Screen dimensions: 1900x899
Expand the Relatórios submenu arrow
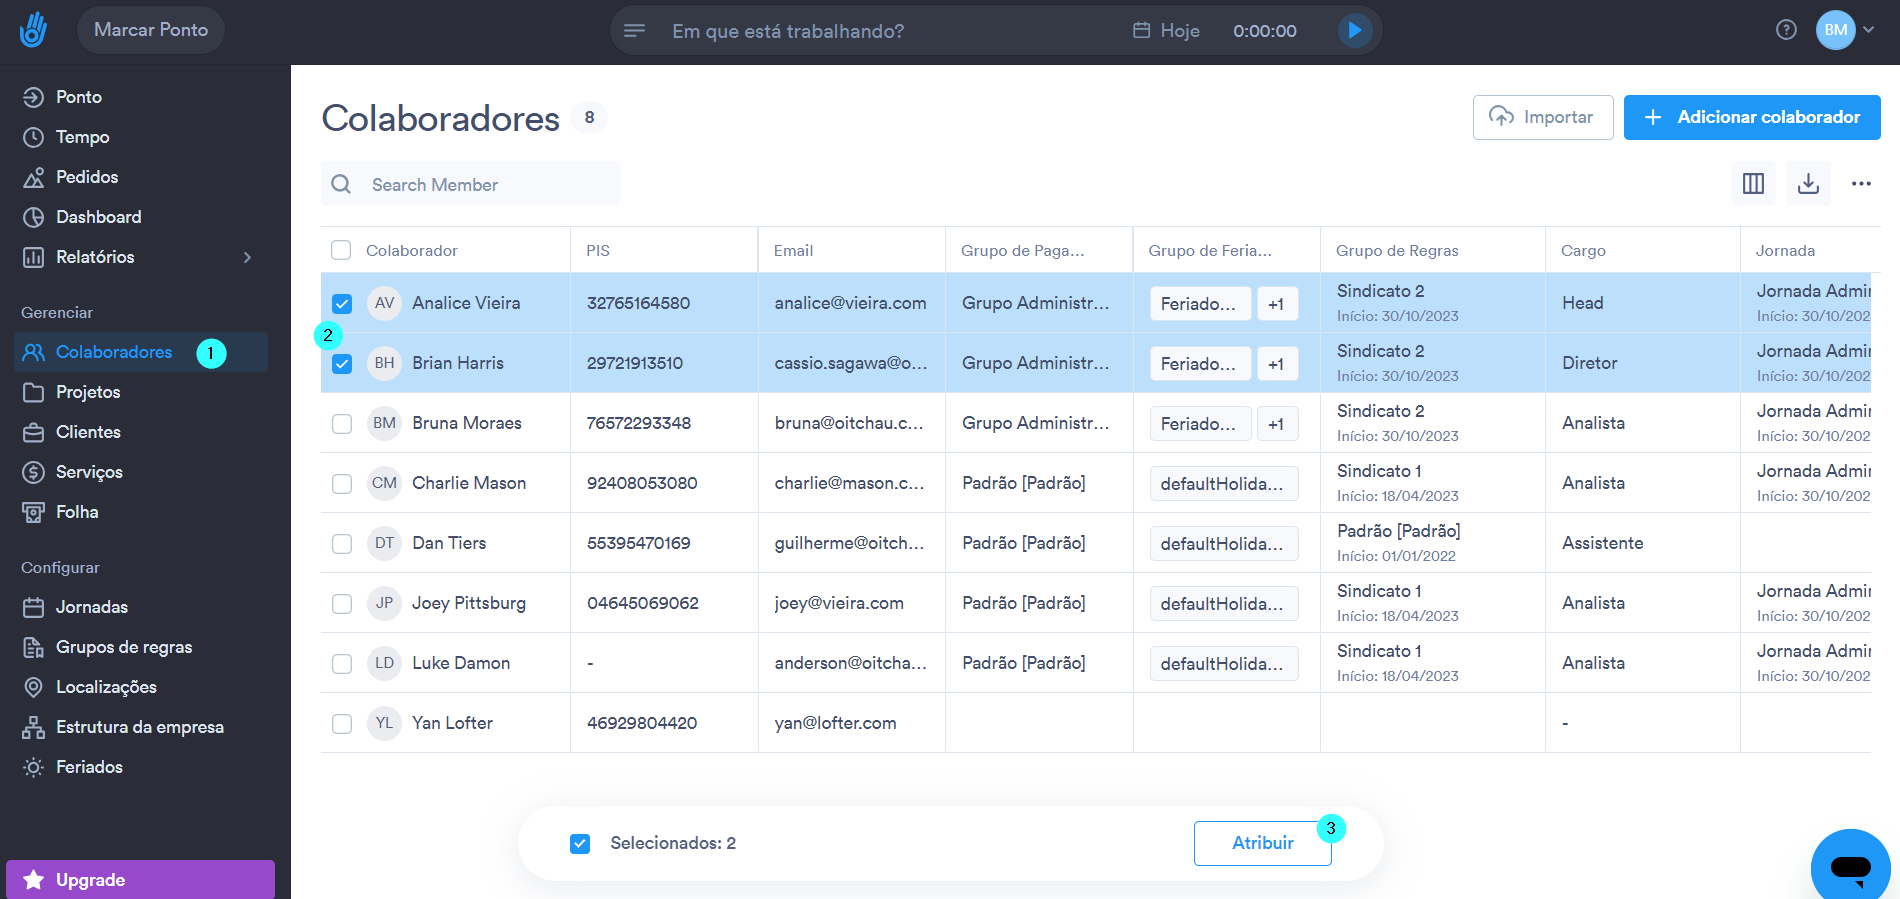point(247,257)
